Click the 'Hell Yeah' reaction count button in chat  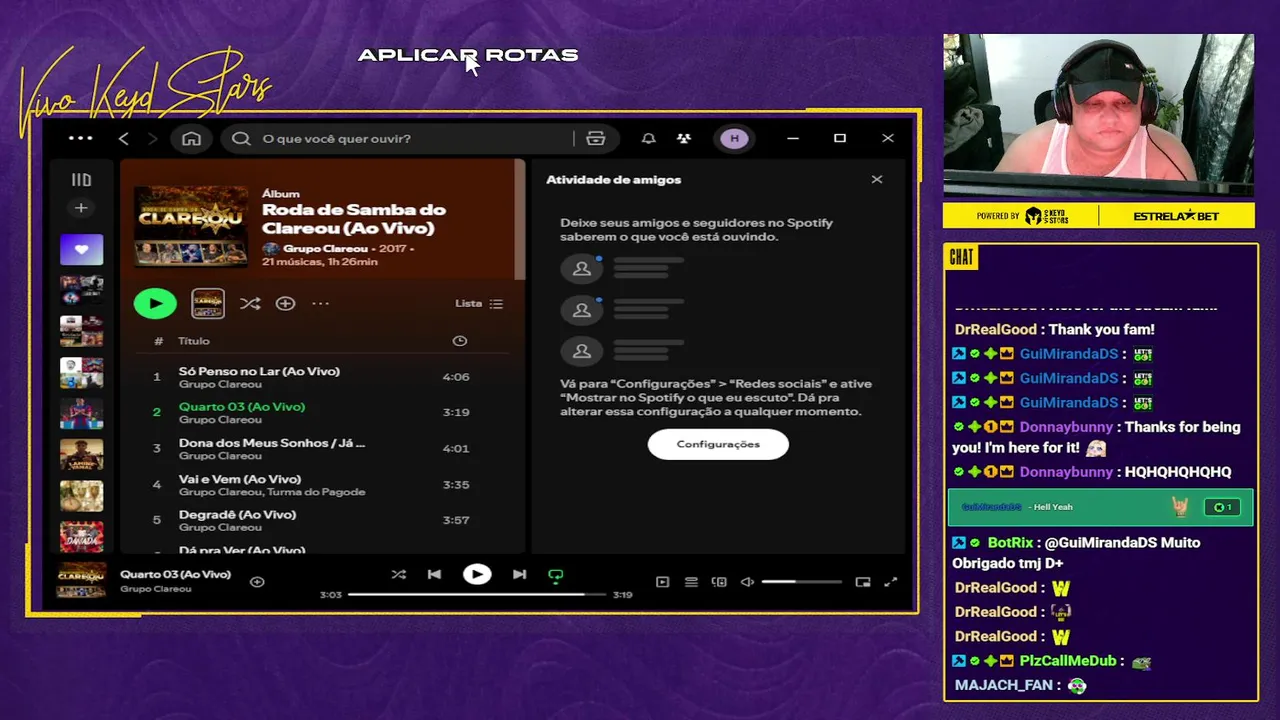coord(1221,507)
